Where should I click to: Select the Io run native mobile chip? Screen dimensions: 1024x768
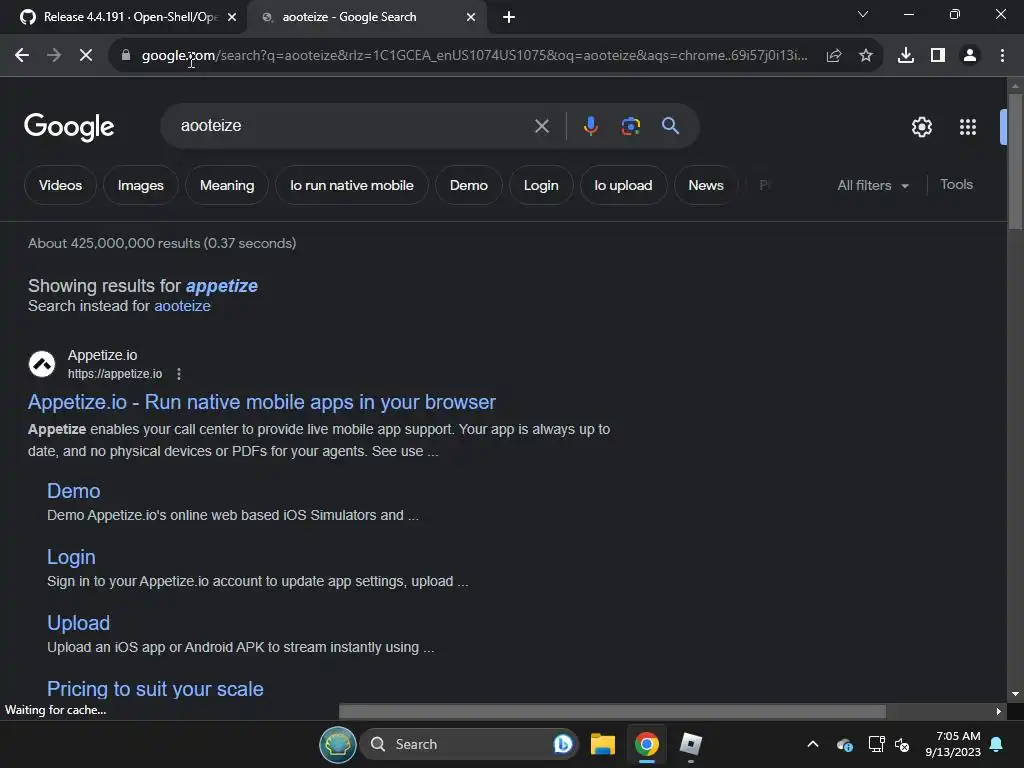tap(352, 185)
